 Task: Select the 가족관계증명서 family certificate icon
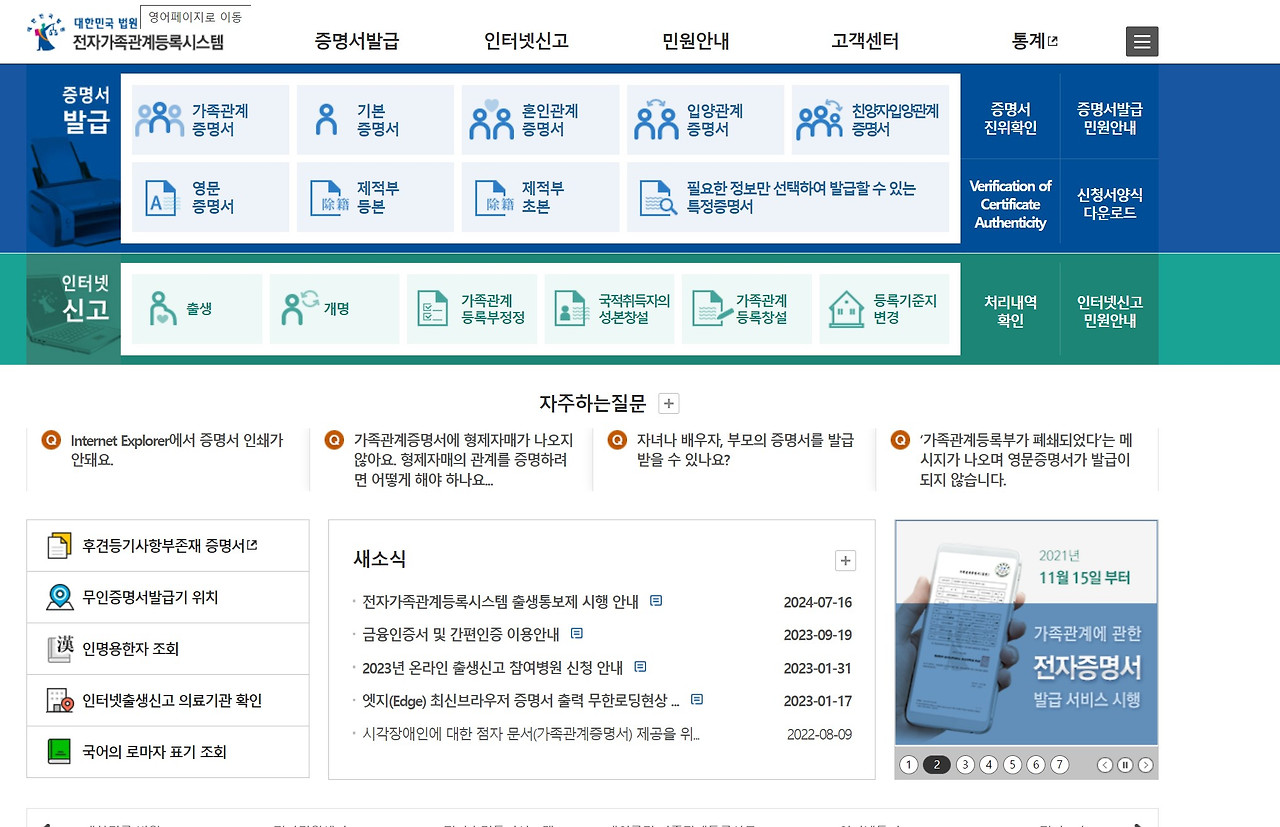point(160,119)
